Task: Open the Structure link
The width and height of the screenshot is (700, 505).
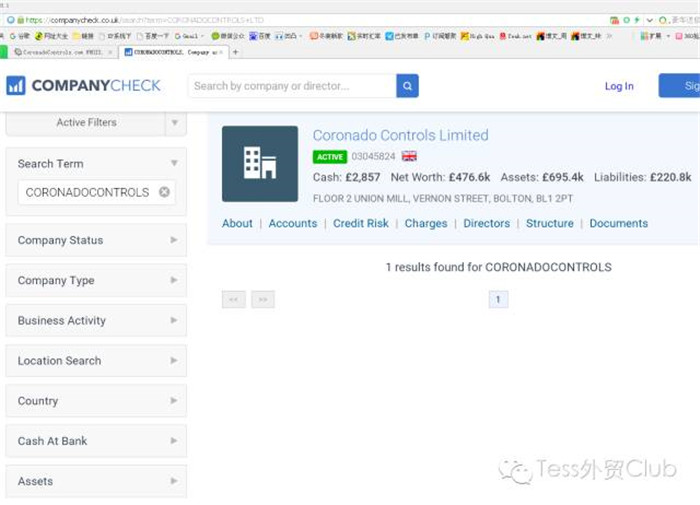Action: click(550, 223)
